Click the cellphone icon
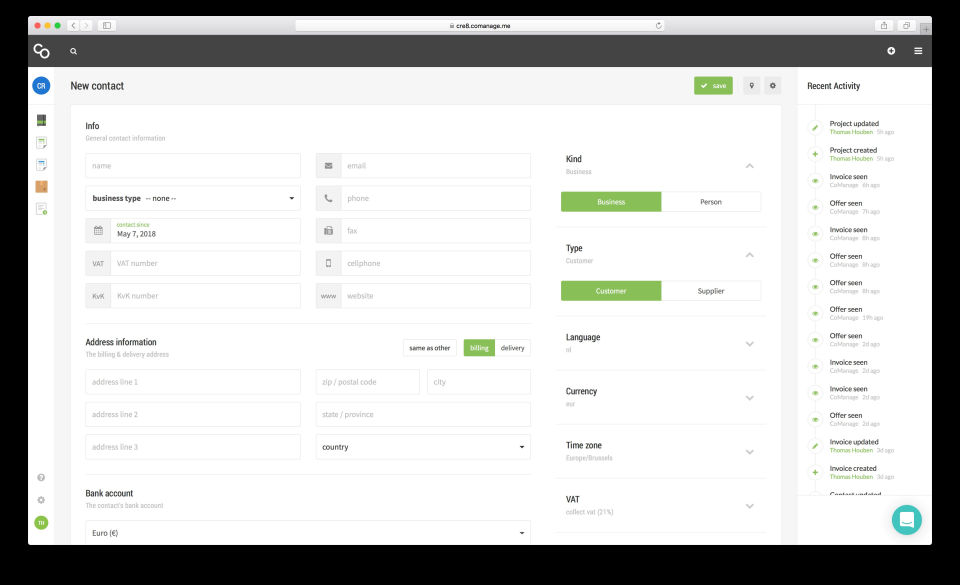This screenshot has height=585, width=960. [x=329, y=263]
